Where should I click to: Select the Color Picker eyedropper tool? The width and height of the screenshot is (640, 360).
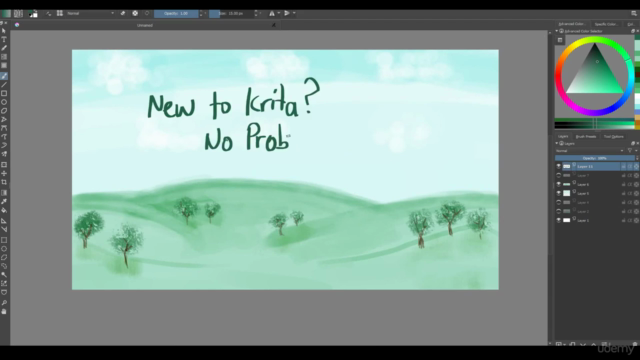(4, 201)
